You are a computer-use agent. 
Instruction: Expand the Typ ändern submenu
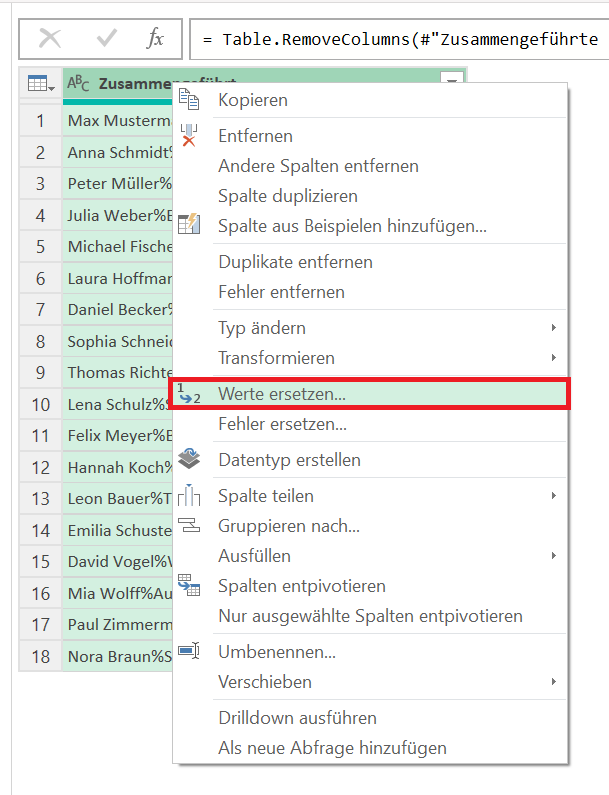pyautogui.click(x=554, y=328)
